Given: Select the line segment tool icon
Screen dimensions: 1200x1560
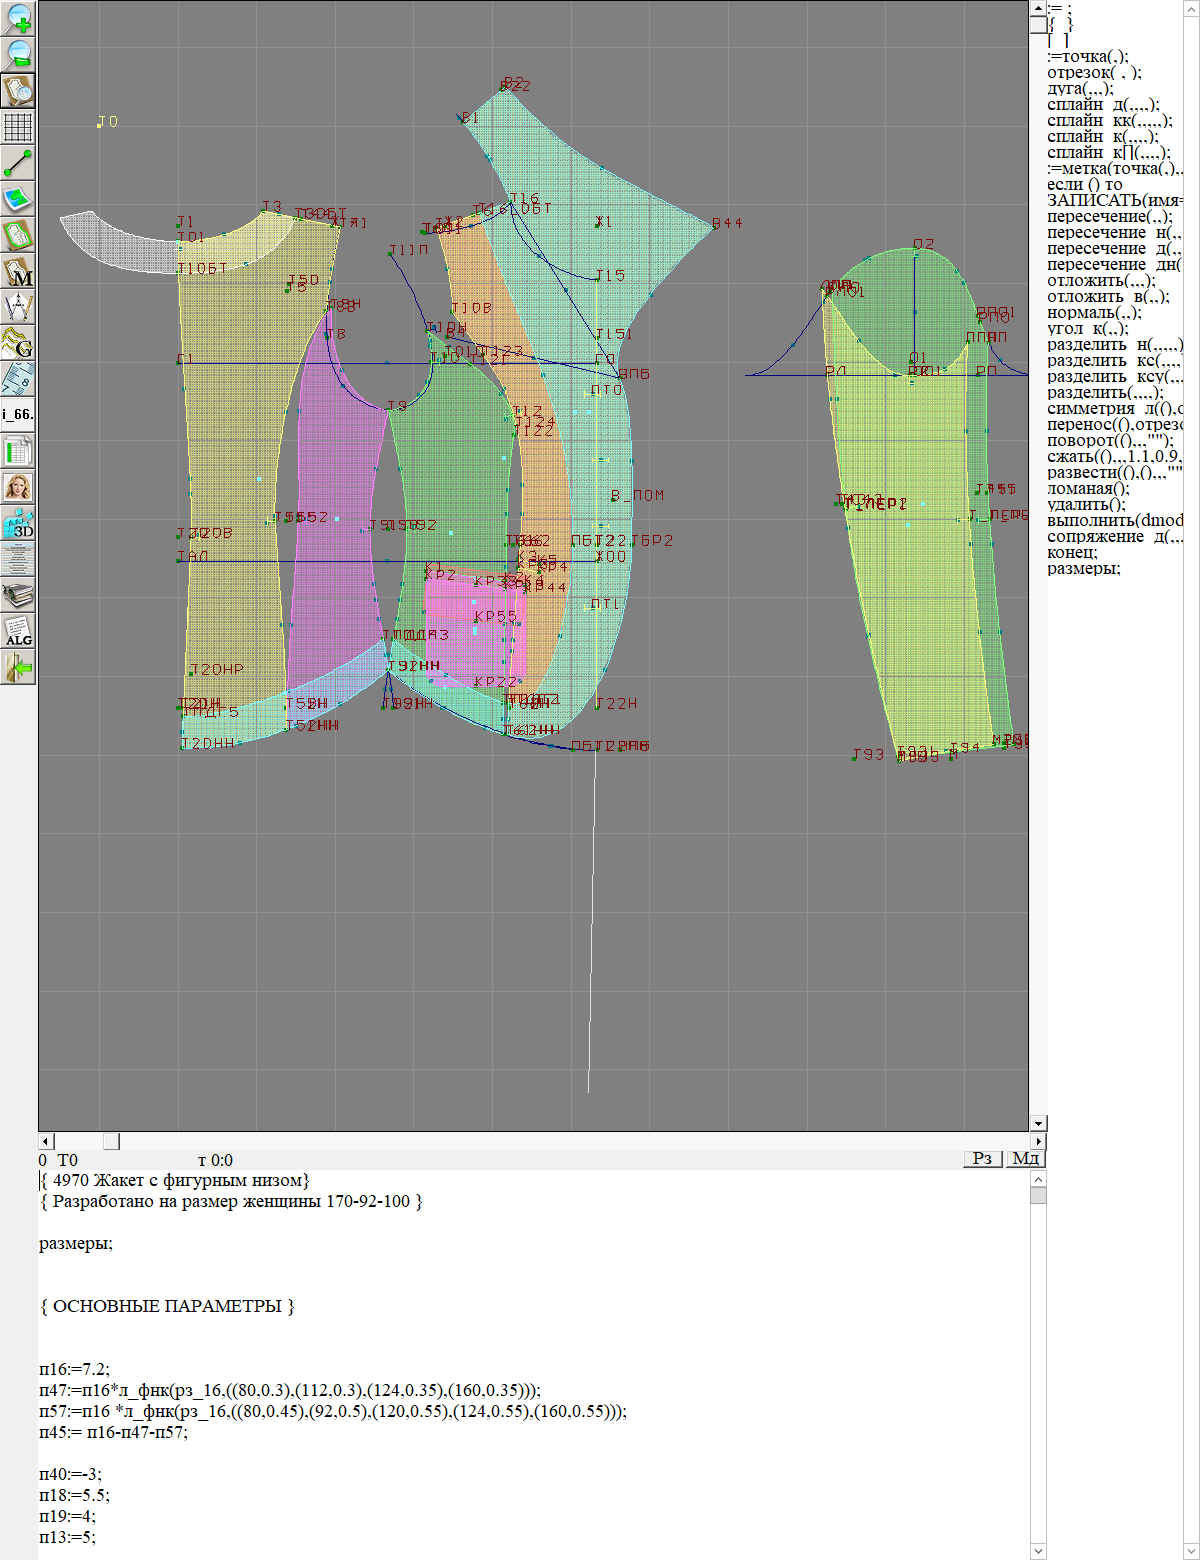Looking at the screenshot, I should [x=19, y=163].
